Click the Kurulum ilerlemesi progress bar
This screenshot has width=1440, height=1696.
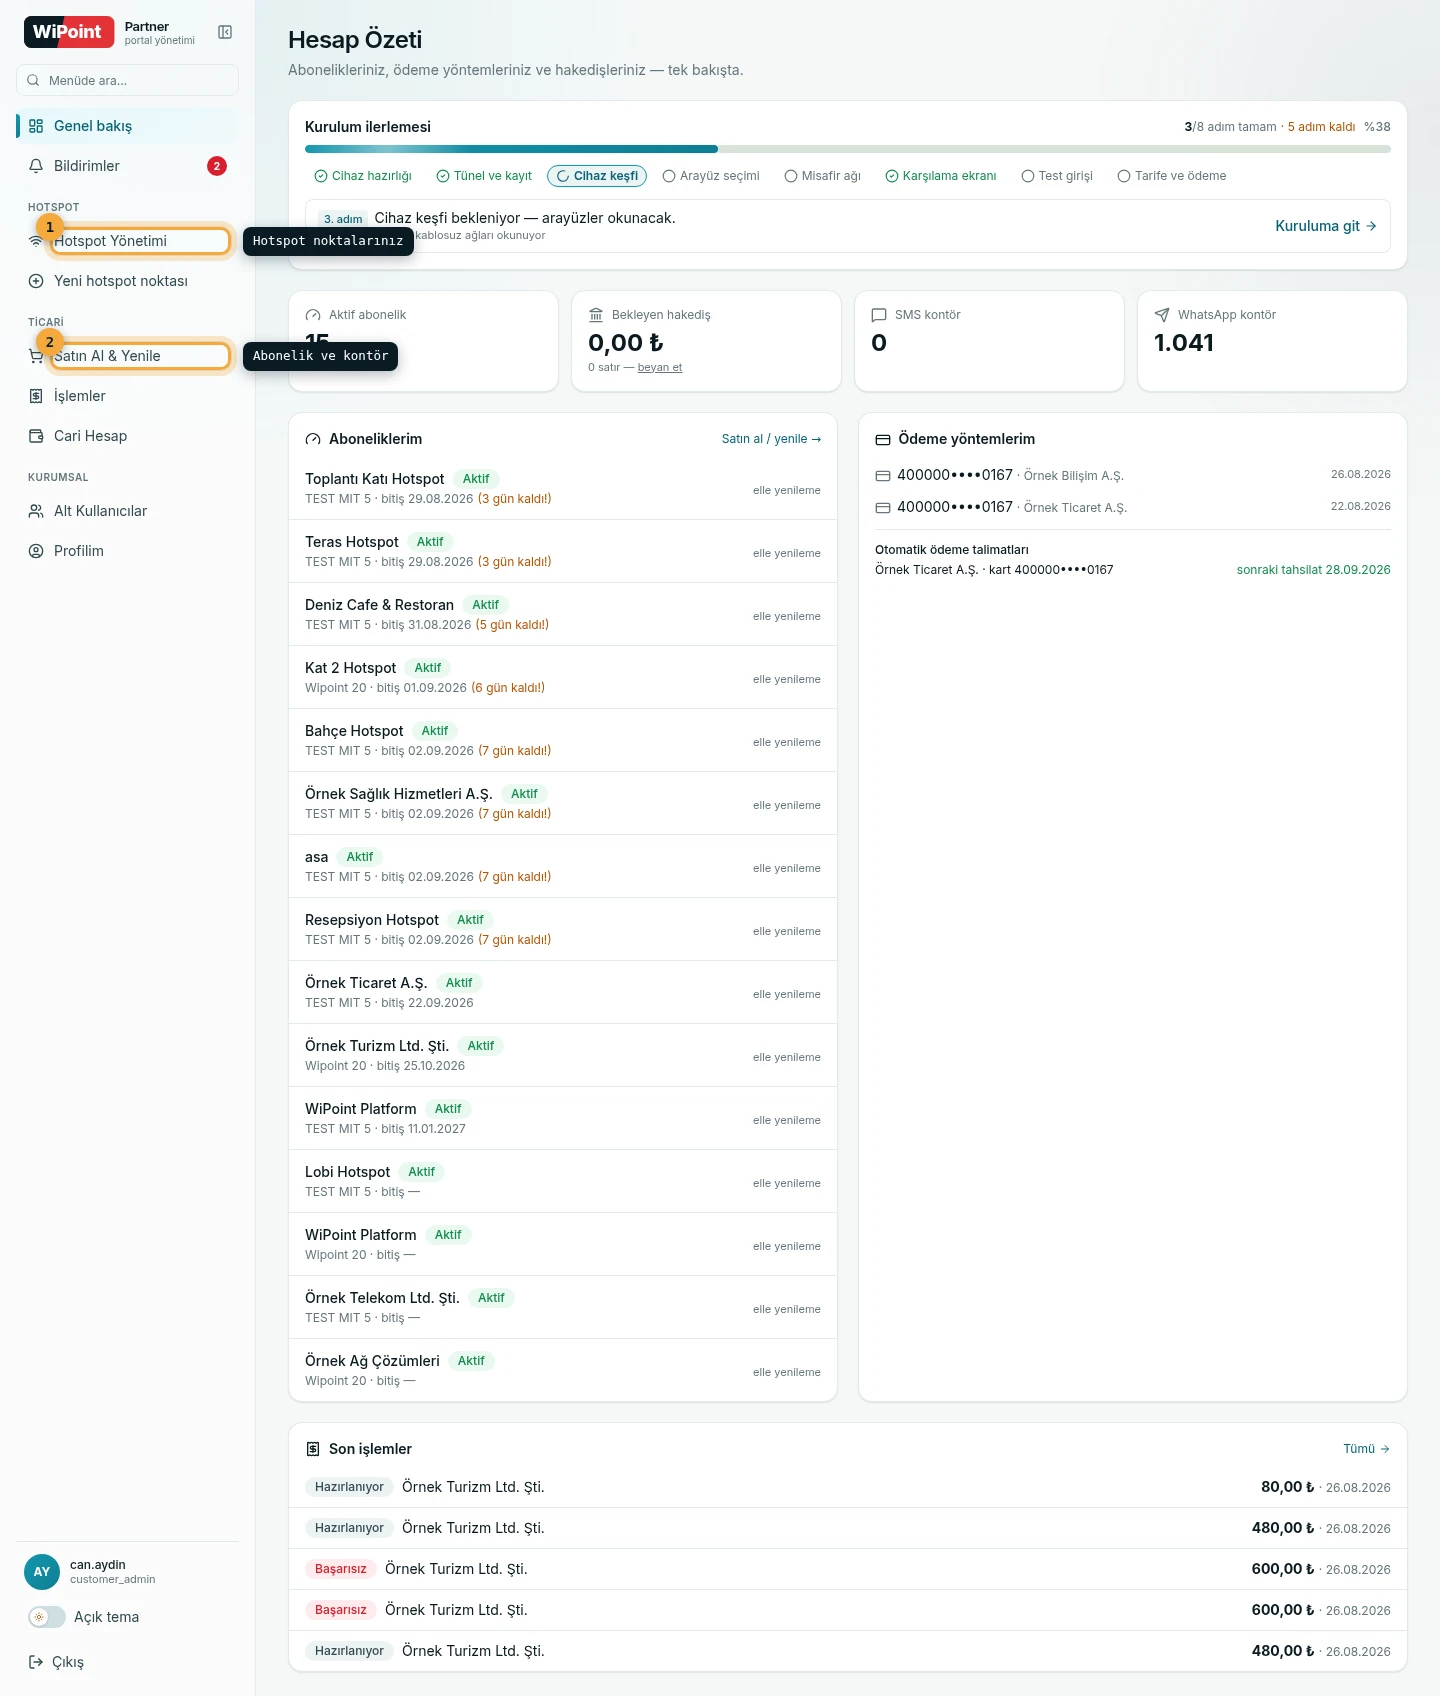point(848,149)
